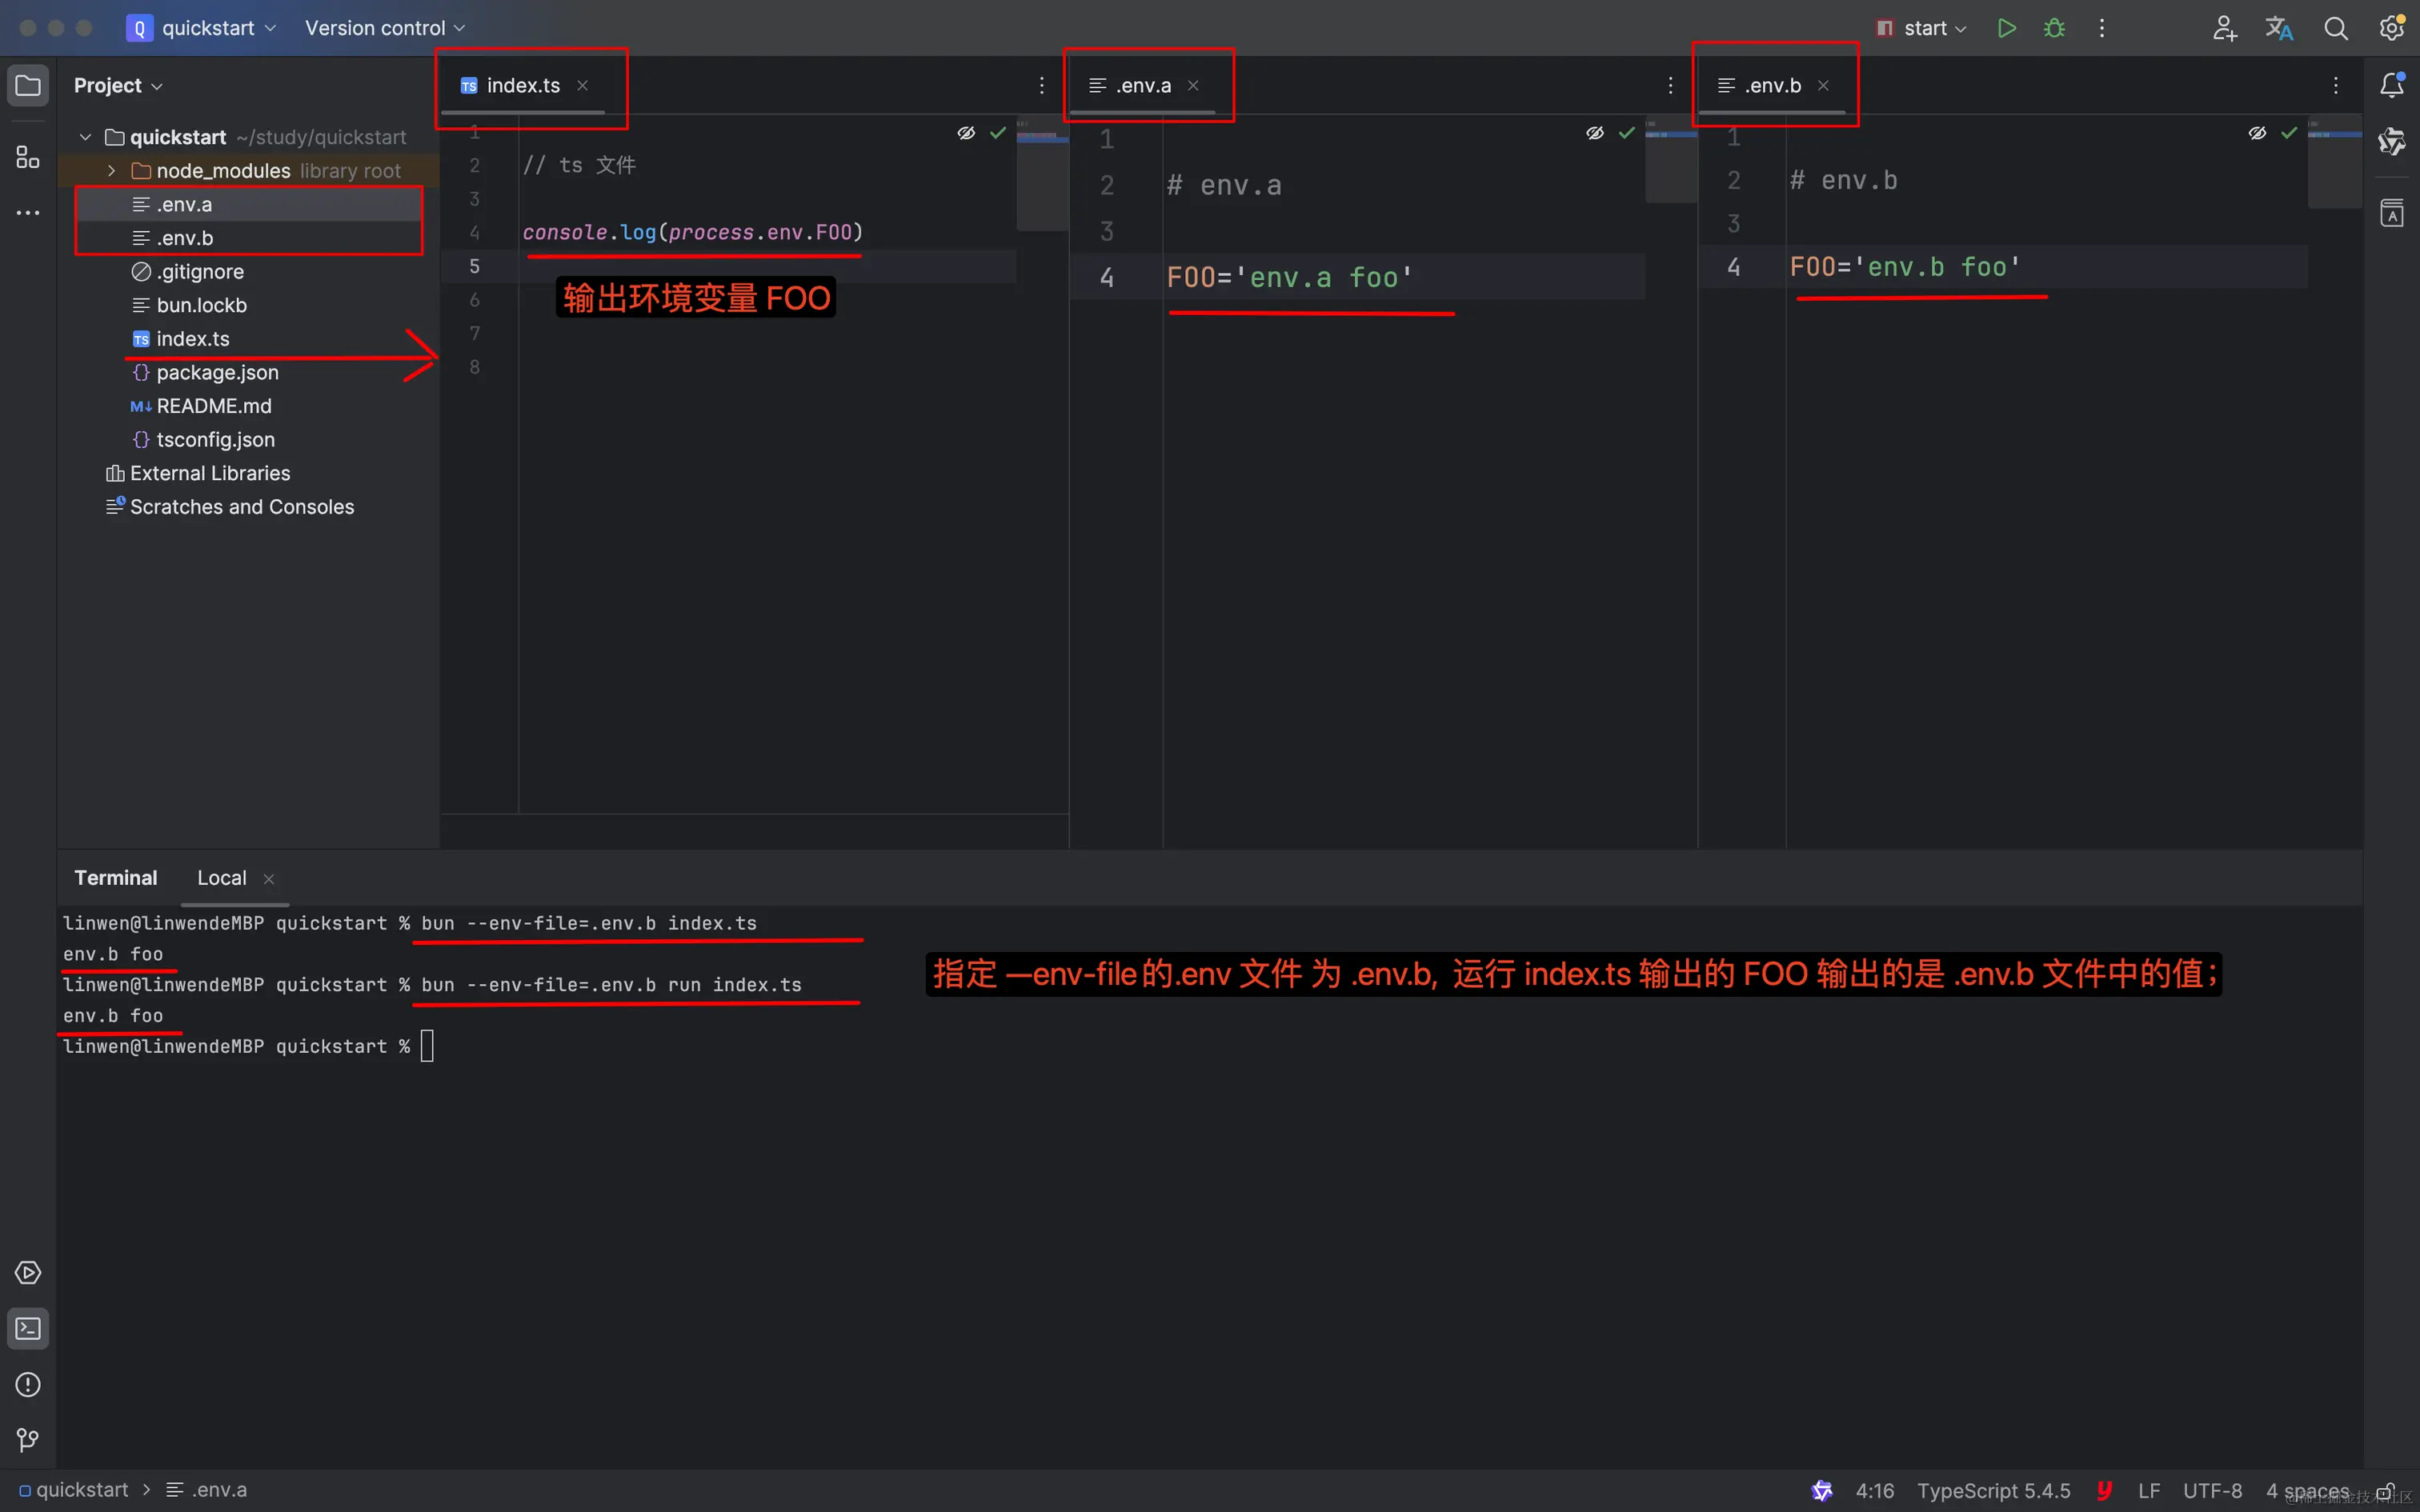Select .gitignore in project tree
This screenshot has height=1512, width=2420.
(249, 272)
